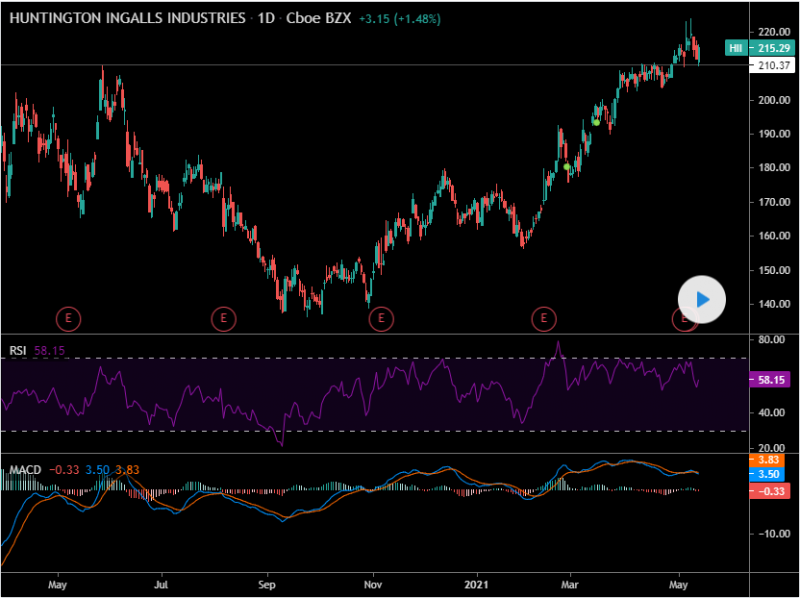Viewport: 800px width, 598px height.
Task: Click the white 210.37 price label
Action: click(770, 65)
